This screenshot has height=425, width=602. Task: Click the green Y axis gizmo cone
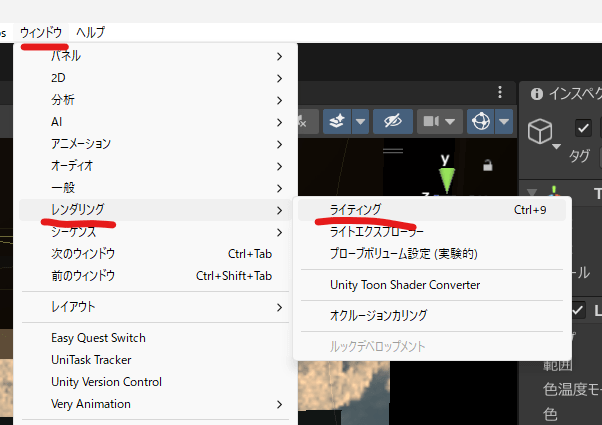[x=446, y=180]
